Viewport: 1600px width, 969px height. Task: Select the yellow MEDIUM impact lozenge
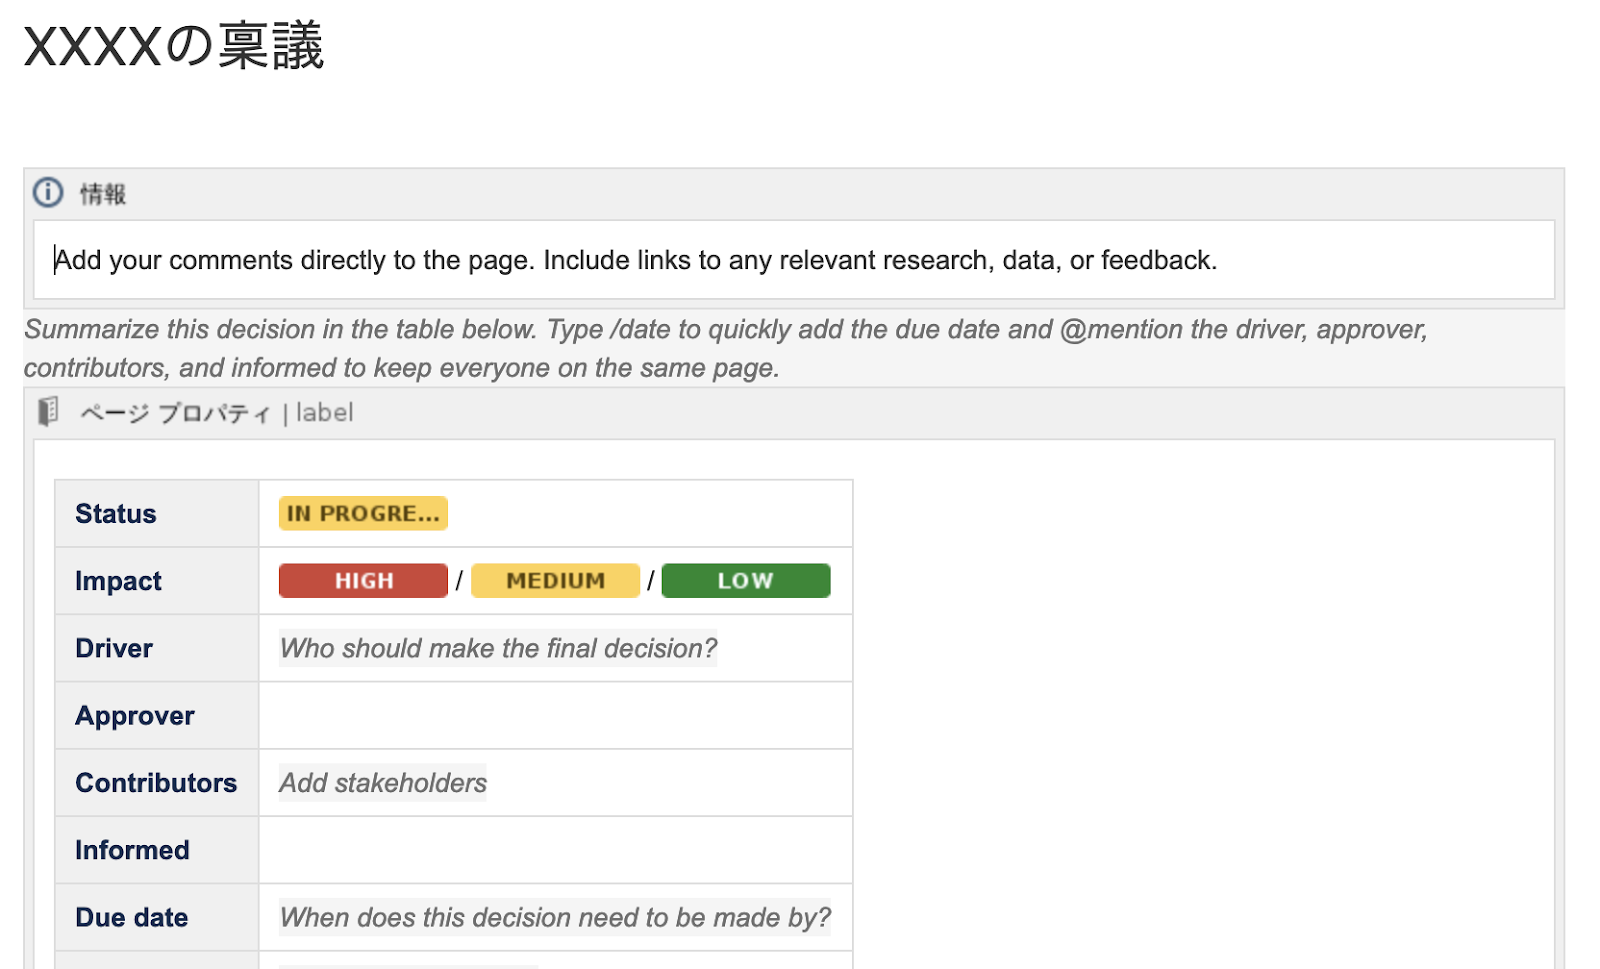pos(555,581)
